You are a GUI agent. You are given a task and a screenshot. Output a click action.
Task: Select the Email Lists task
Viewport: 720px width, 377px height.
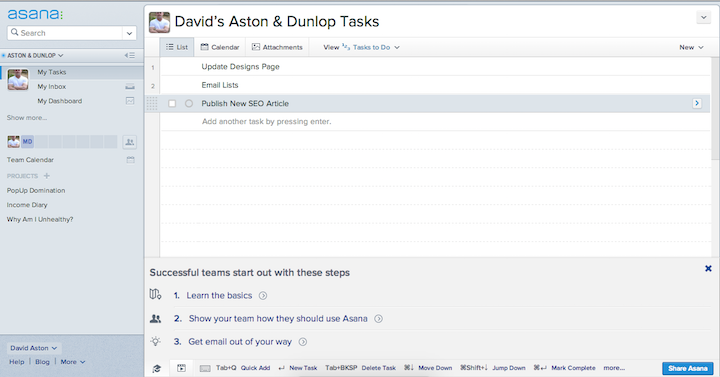coord(220,85)
